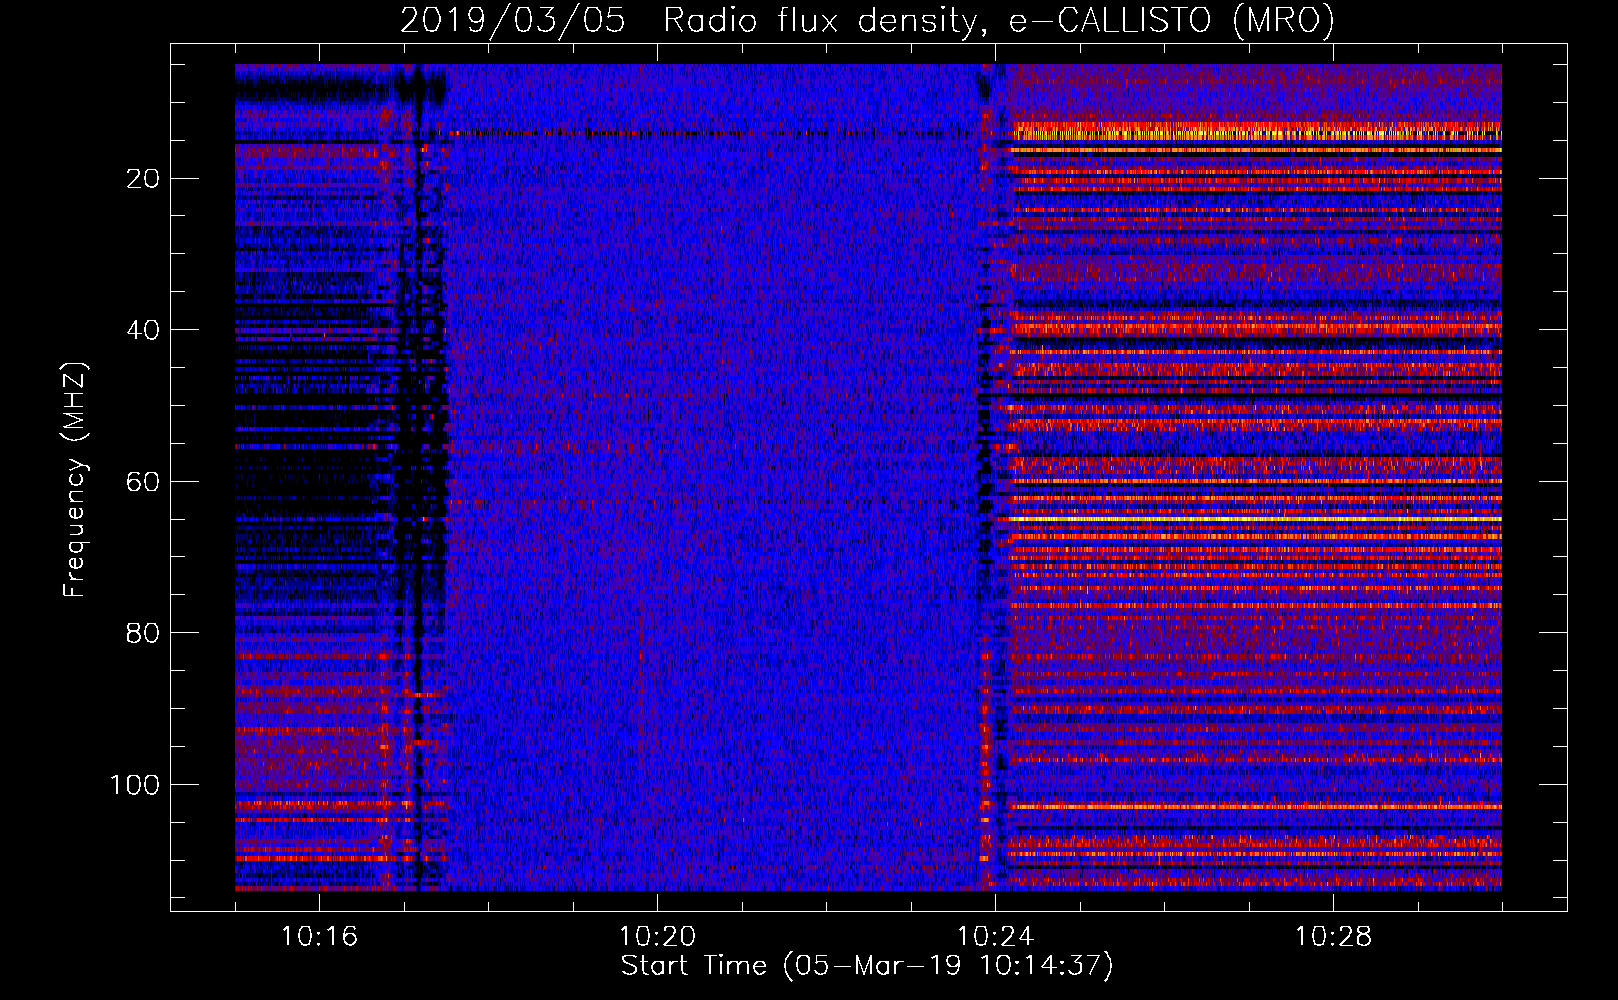1618x1000 pixels.
Task: Click the frequency tick label 80
Action: [x=144, y=633]
